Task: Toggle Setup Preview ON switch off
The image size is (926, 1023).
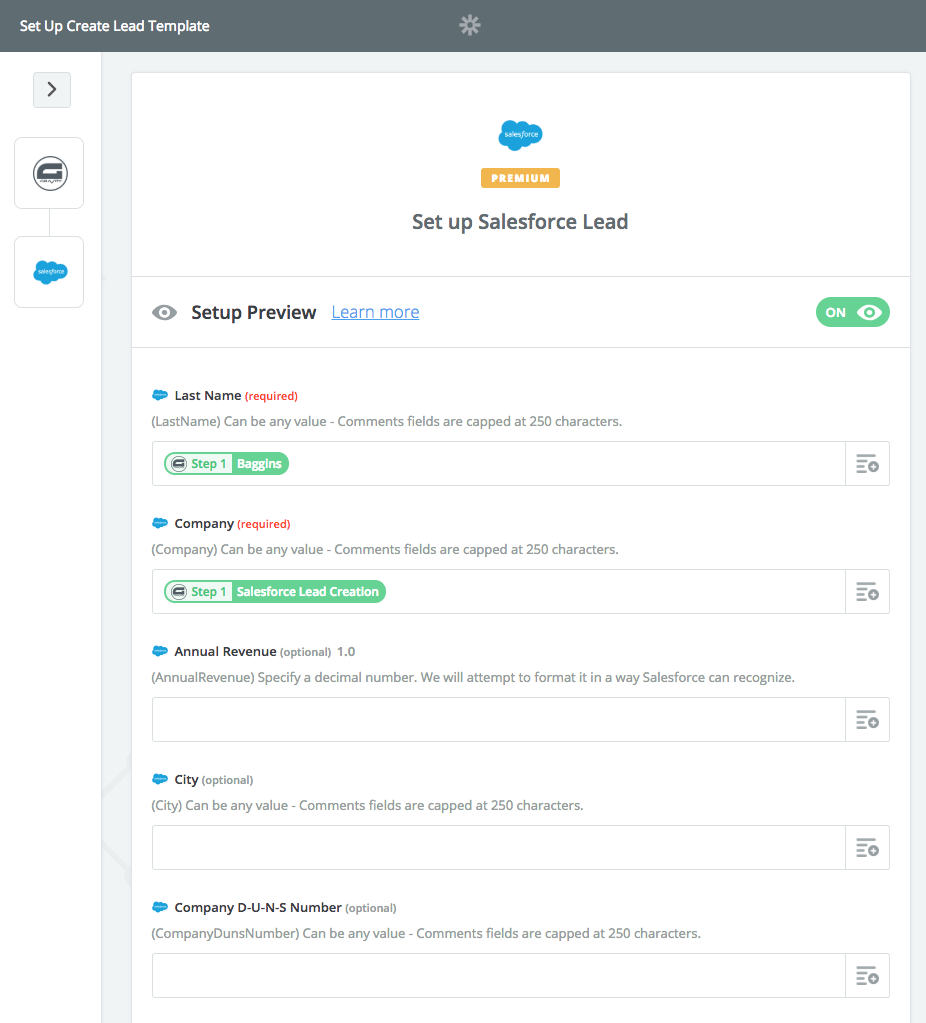Action: [x=852, y=313]
